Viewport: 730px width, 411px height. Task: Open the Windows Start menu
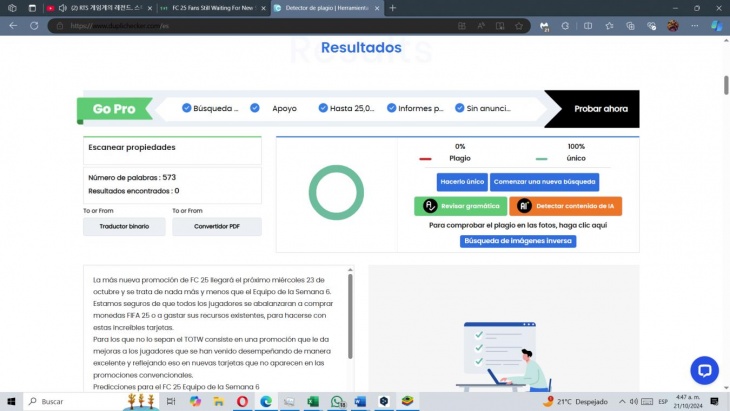click(x=11, y=401)
